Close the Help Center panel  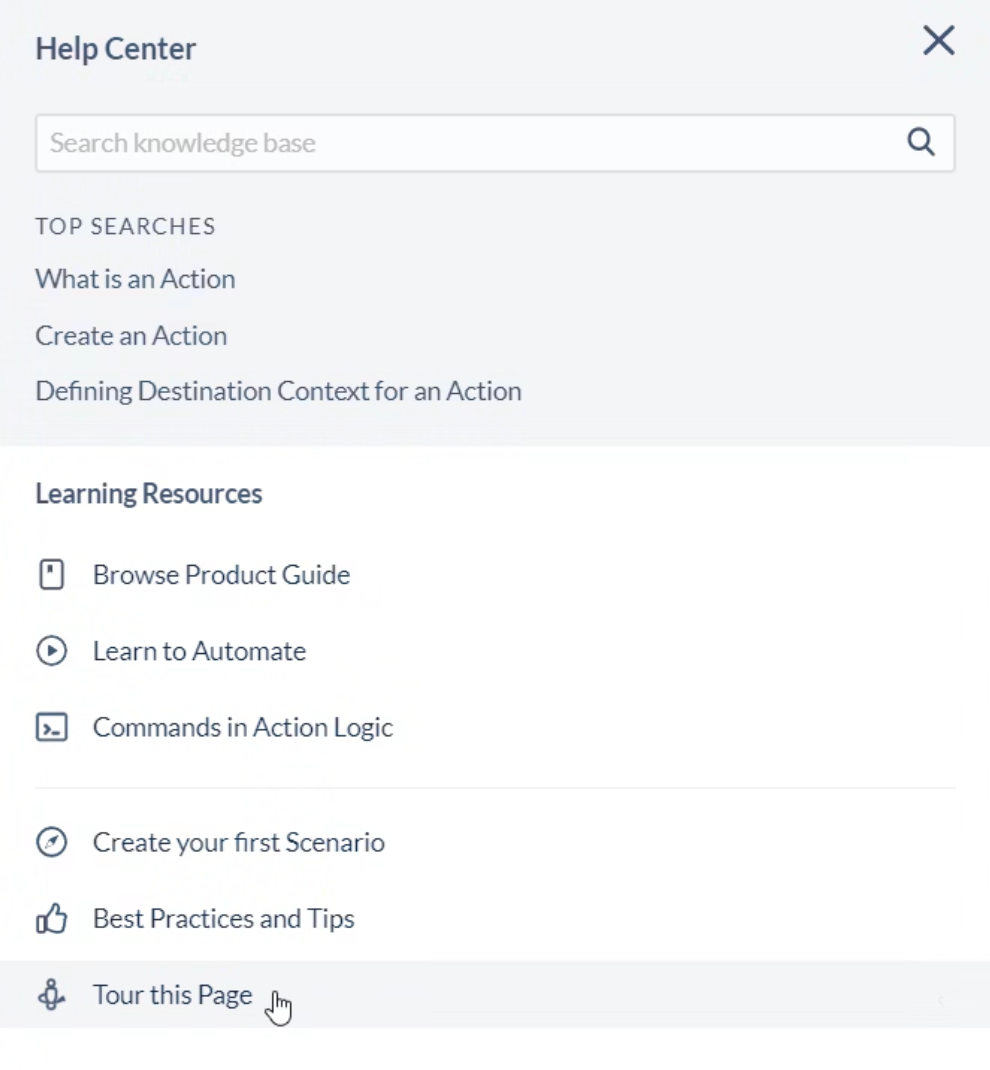(x=938, y=41)
